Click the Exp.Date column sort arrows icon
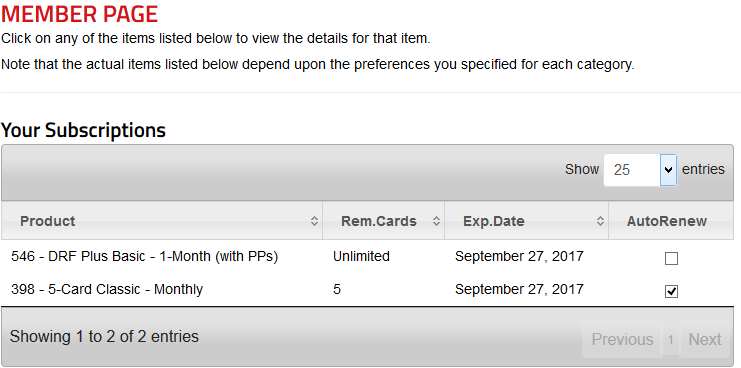This screenshot has width=741, height=368. click(600, 221)
